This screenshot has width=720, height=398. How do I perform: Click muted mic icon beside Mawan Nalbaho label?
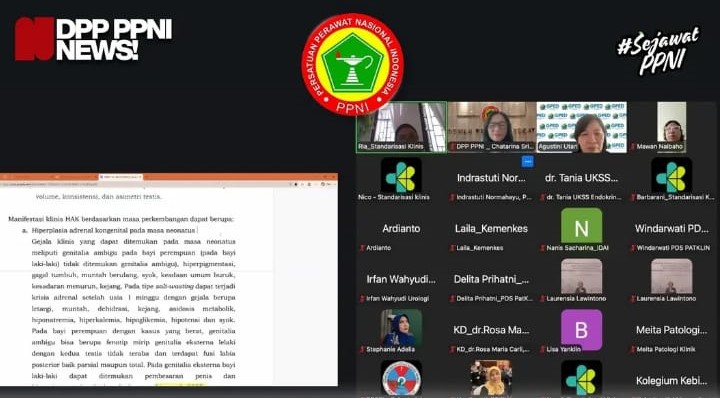pyautogui.click(x=633, y=147)
